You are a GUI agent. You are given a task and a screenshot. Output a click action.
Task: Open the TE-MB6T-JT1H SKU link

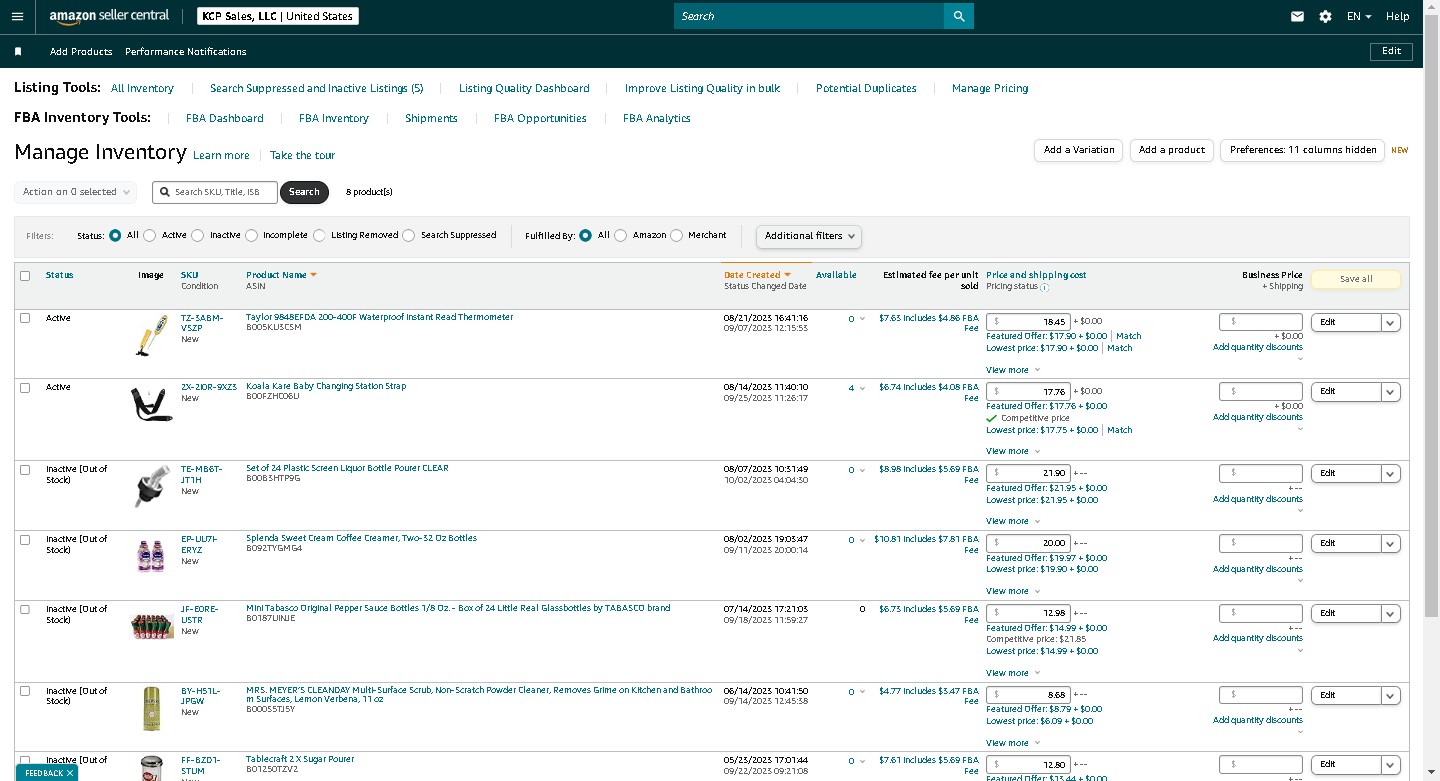(x=202, y=474)
